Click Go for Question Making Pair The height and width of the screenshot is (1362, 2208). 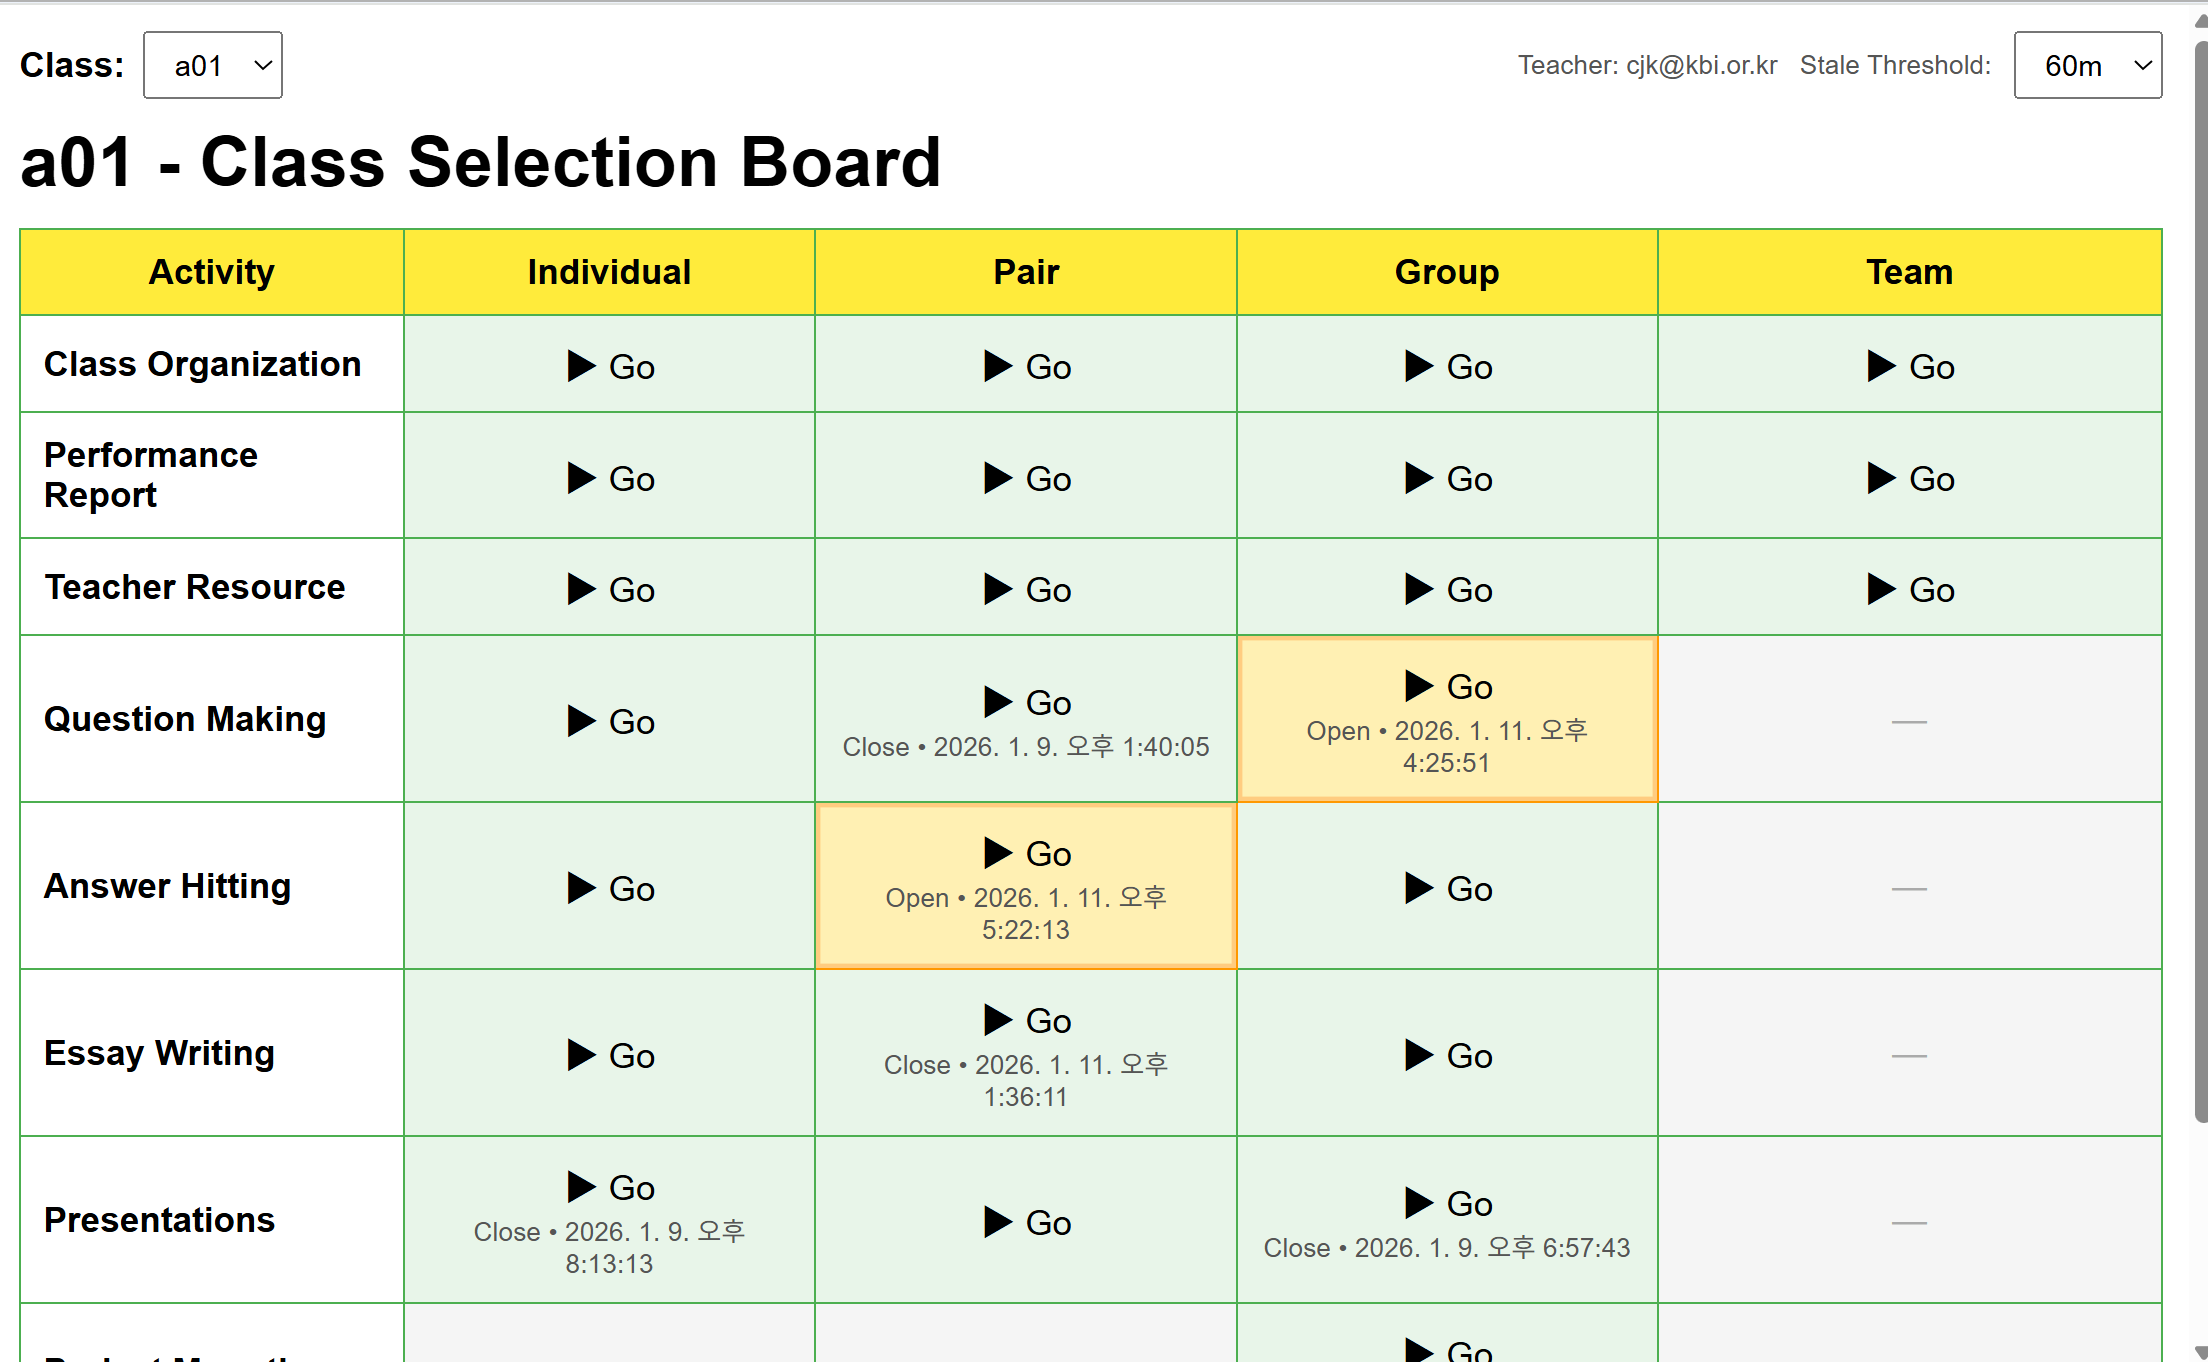point(1048,703)
